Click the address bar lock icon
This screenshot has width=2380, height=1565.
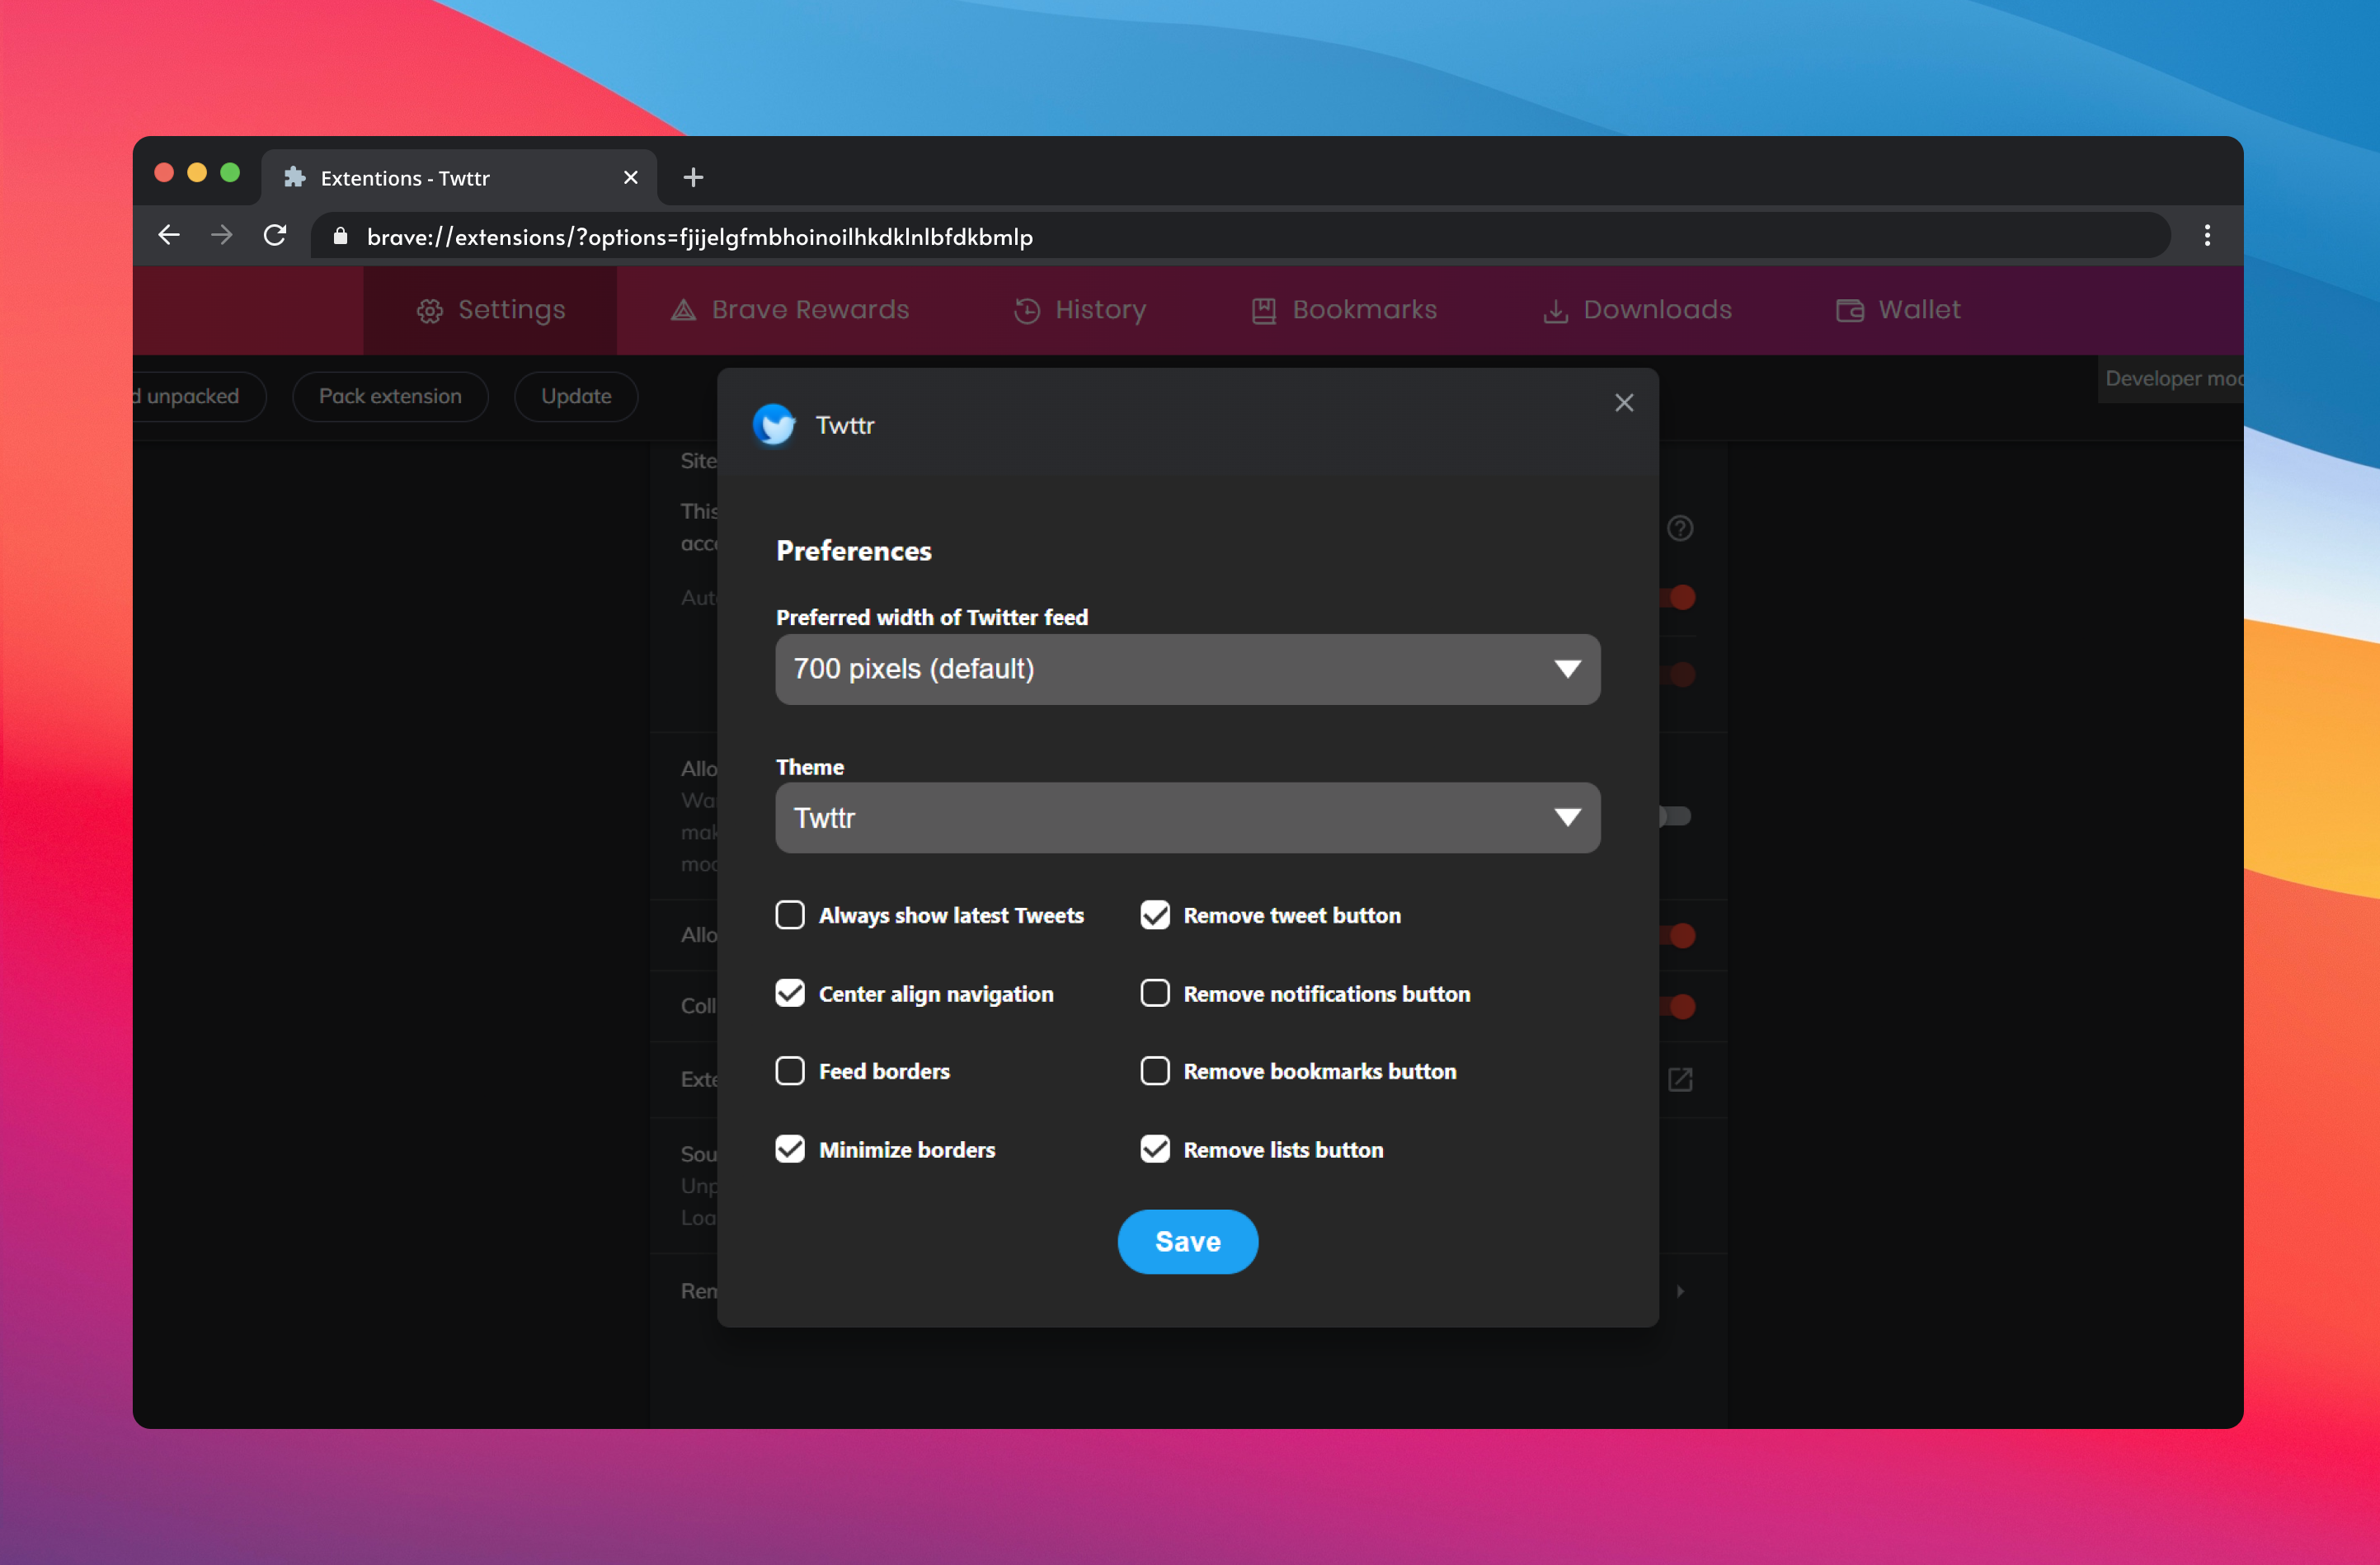click(x=340, y=237)
